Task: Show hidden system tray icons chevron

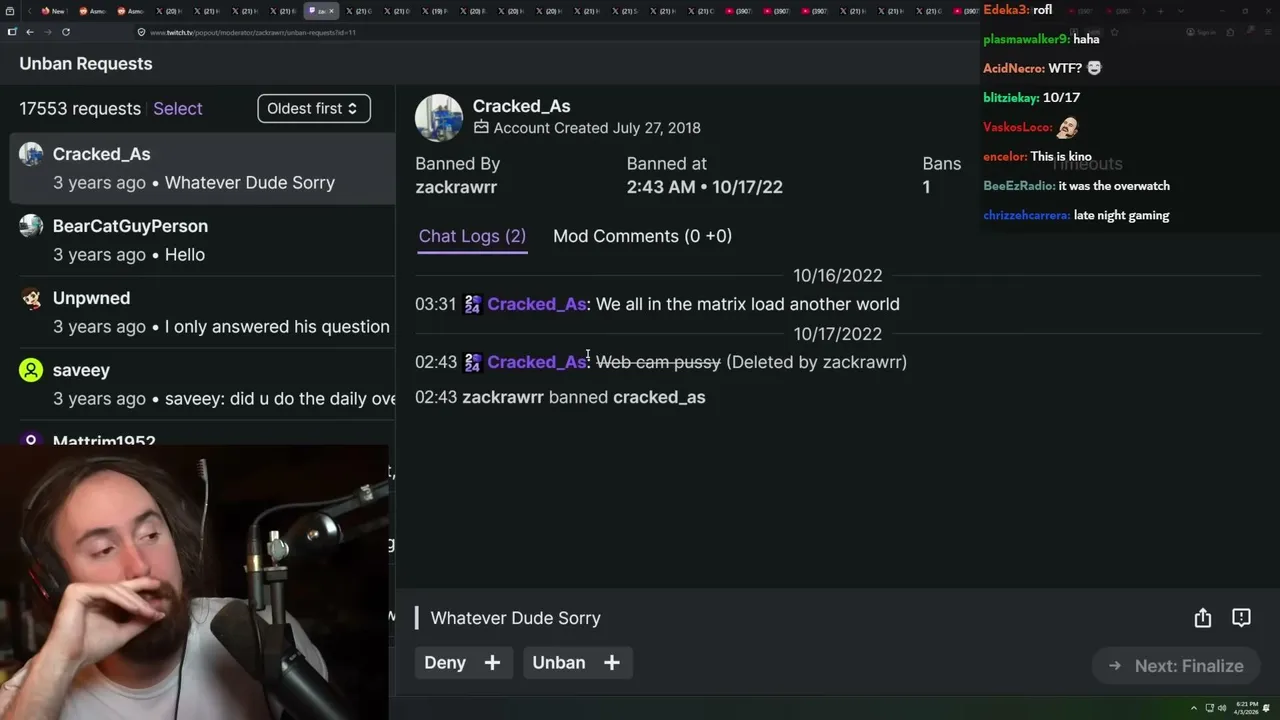Action: click(x=1193, y=708)
